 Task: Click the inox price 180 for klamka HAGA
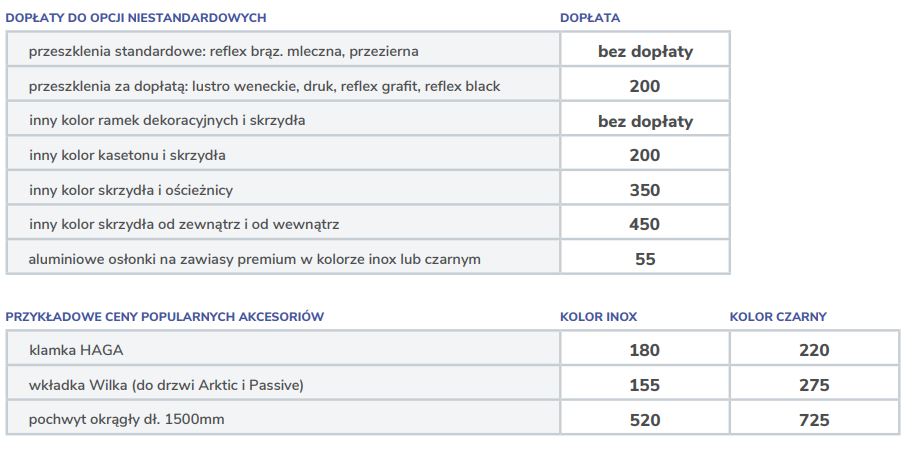(x=645, y=350)
